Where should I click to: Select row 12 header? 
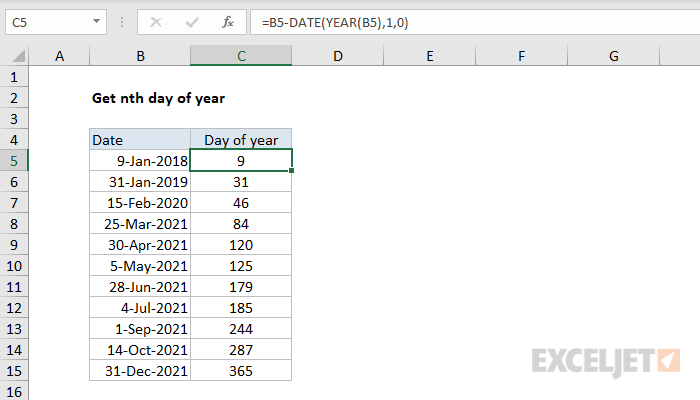point(14,308)
